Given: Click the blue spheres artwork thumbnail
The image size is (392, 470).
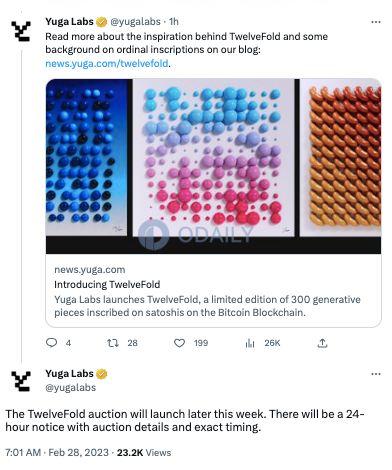Looking at the screenshot, I should click(x=87, y=157).
